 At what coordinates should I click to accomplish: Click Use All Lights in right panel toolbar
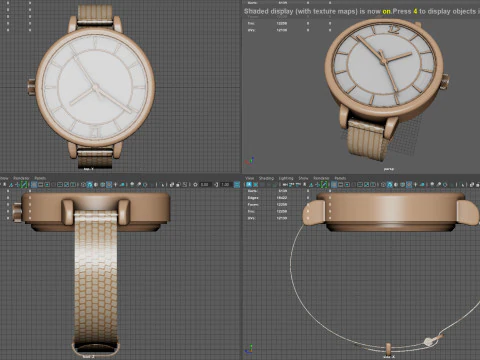pos(415,184)
